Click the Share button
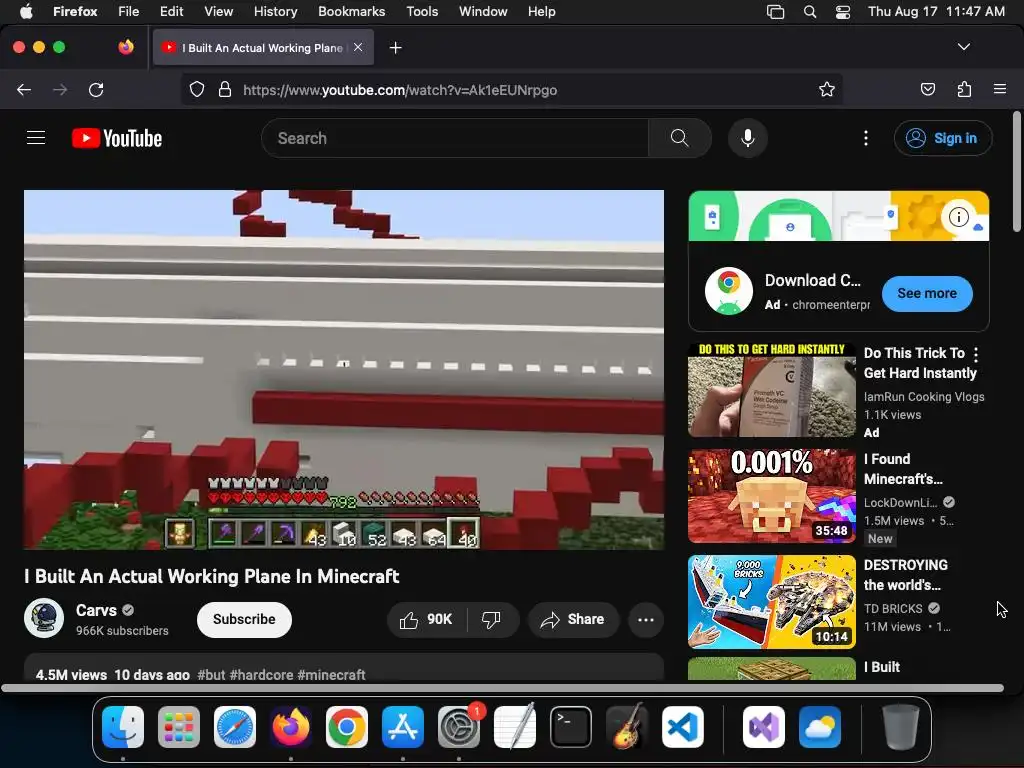This screenshot has width=1024, height=768. 572,619
